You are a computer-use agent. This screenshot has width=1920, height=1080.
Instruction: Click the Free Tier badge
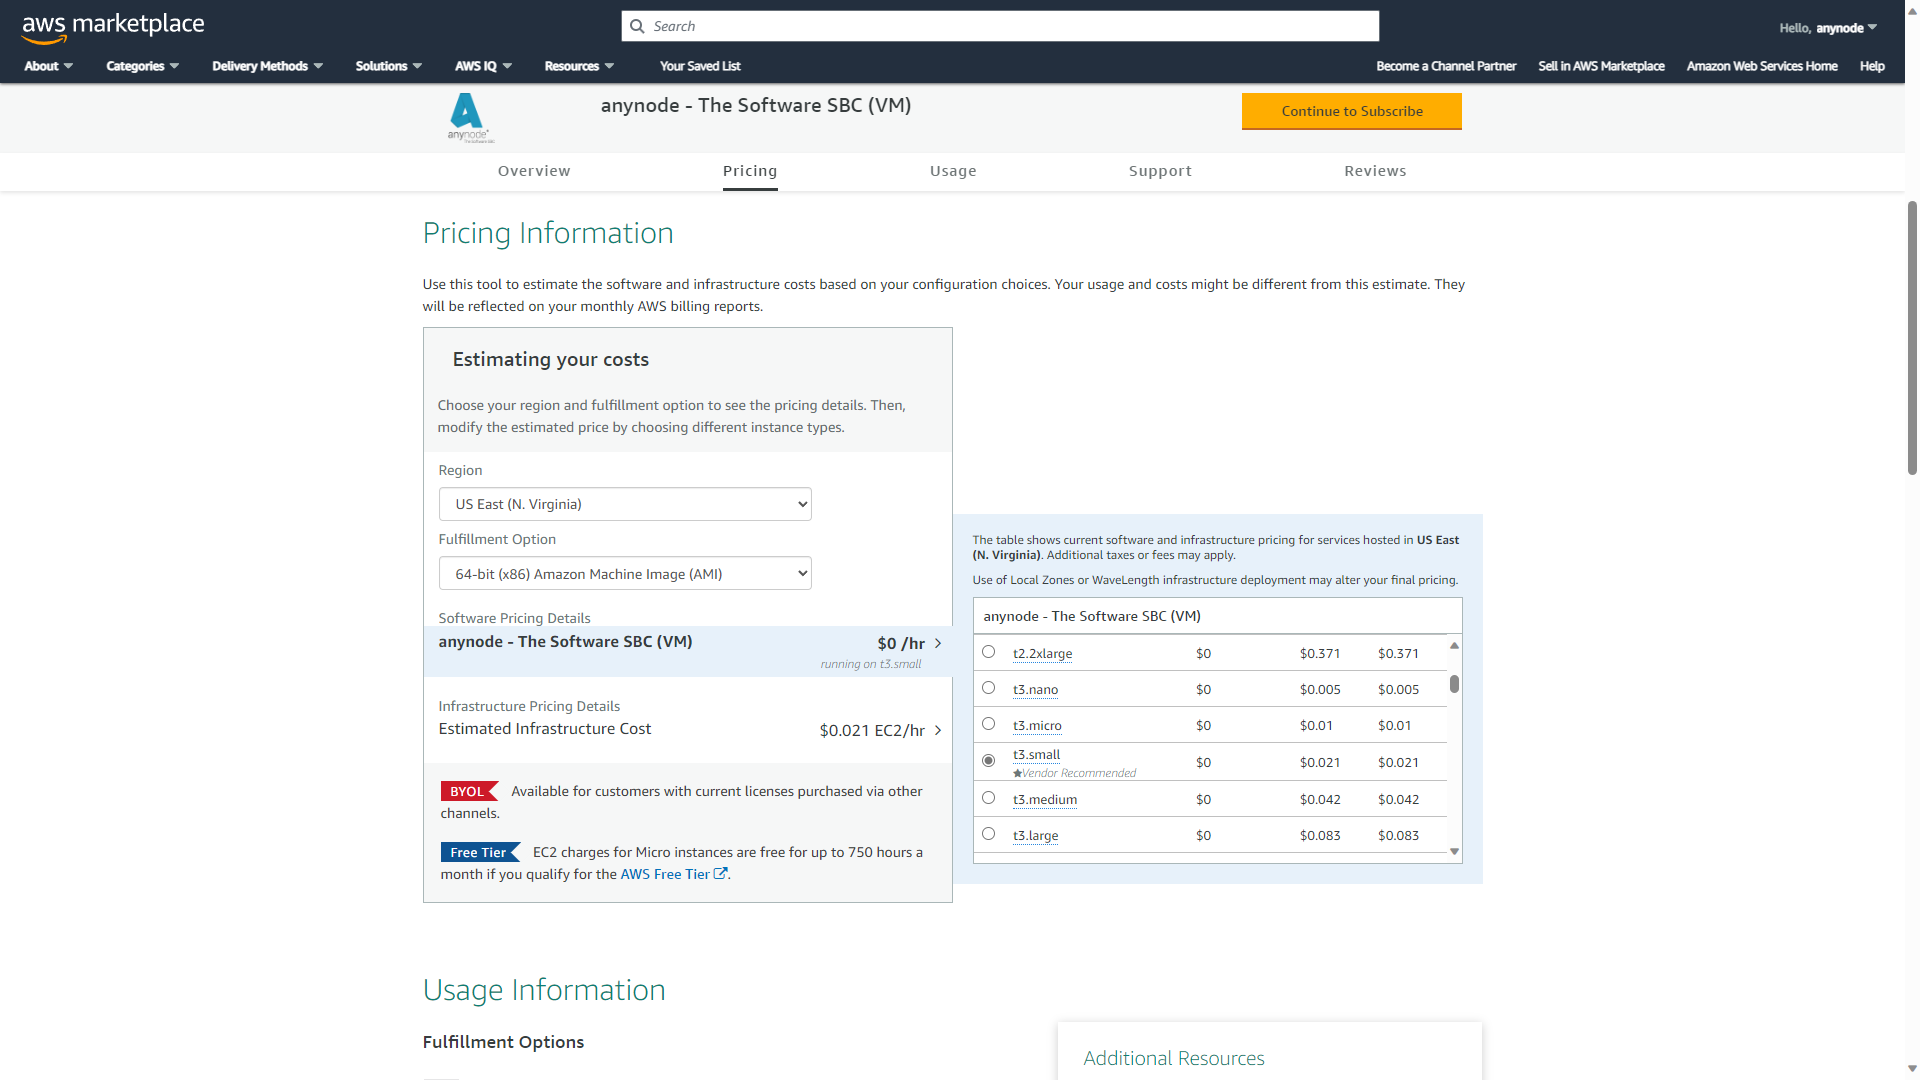(x=480, y=852)
